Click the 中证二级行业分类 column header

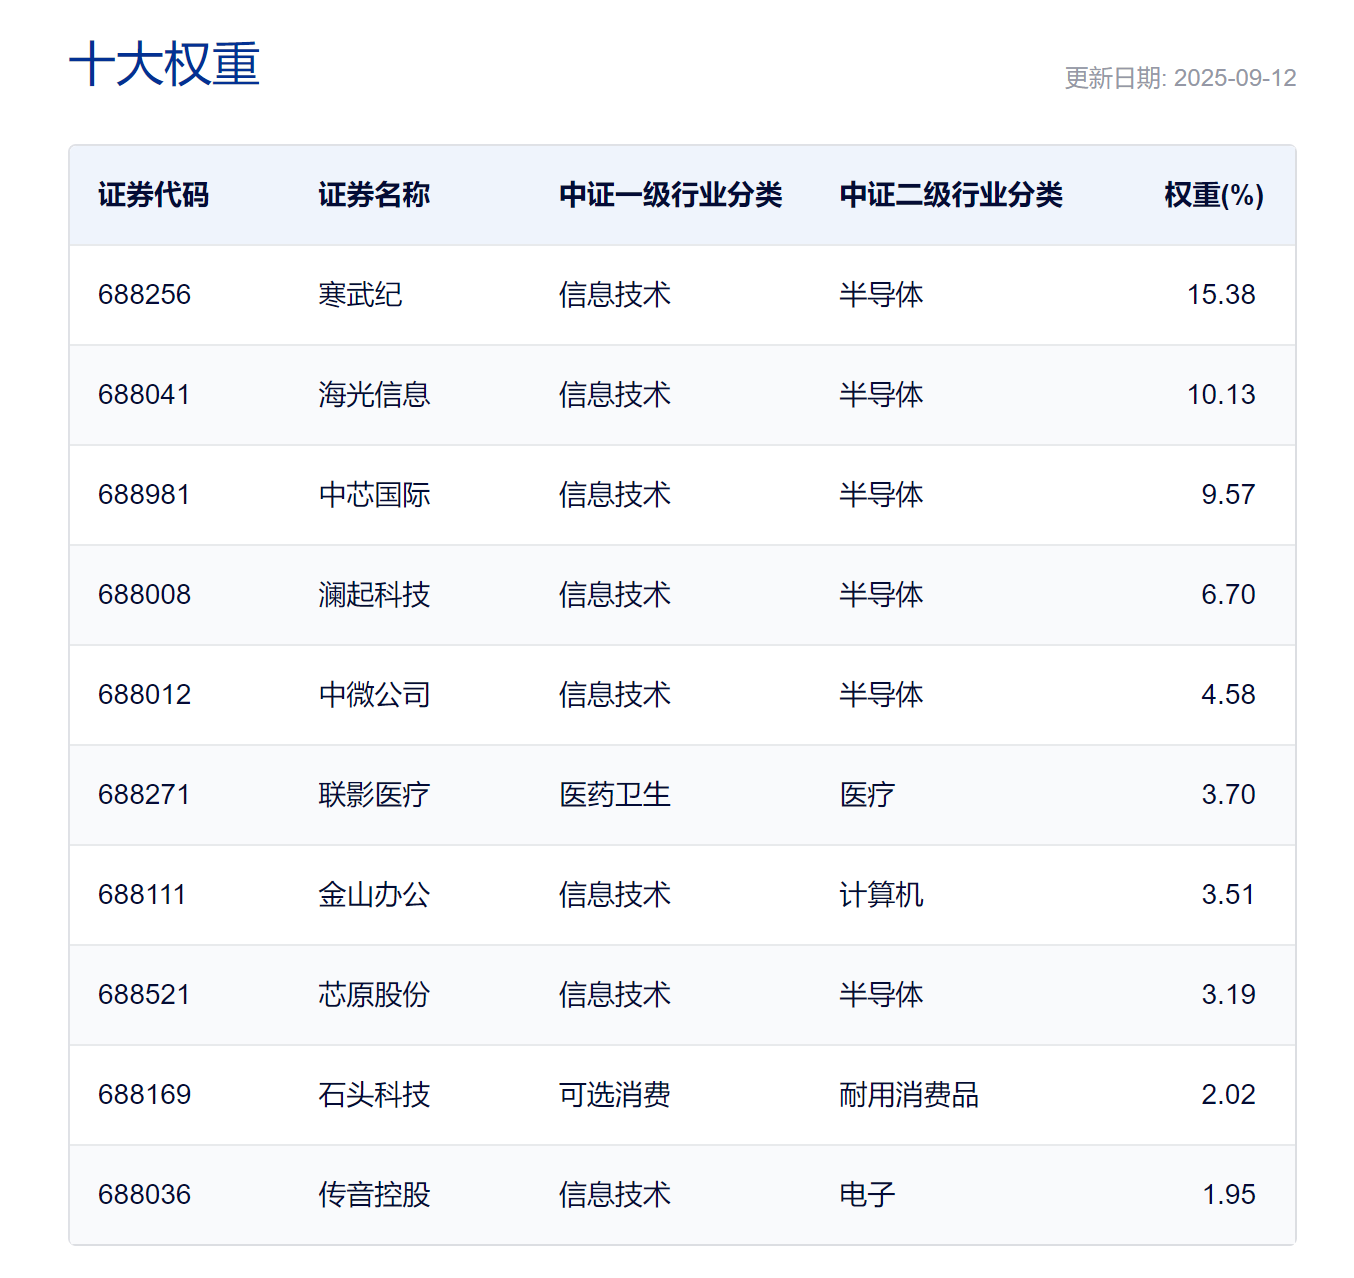[x=951, y=195]
